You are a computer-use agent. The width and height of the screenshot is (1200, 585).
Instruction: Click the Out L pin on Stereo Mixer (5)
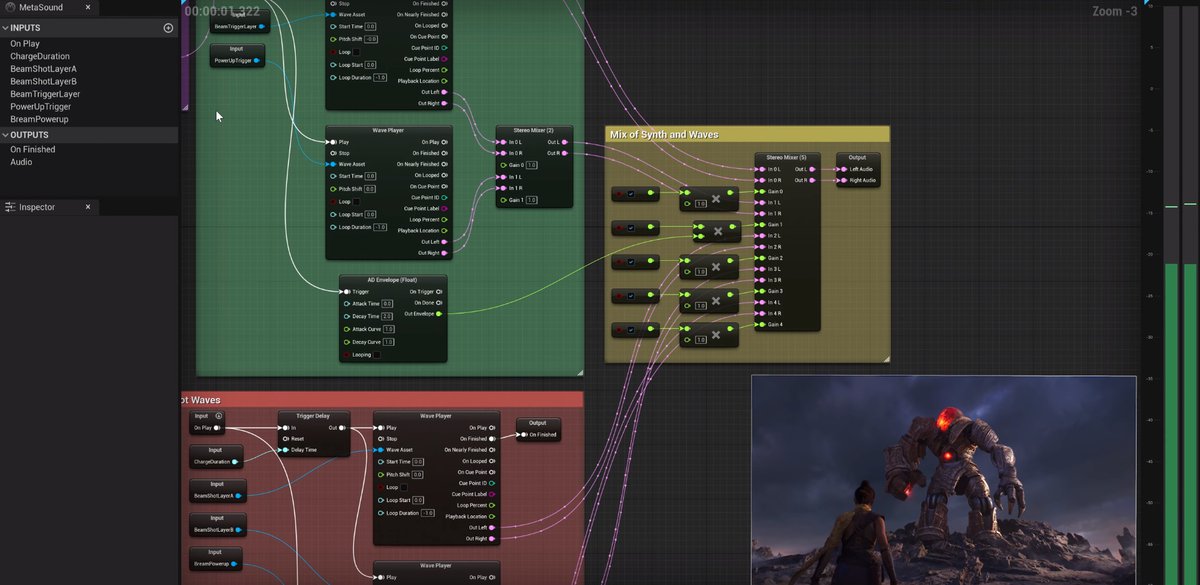coord(812,169)
